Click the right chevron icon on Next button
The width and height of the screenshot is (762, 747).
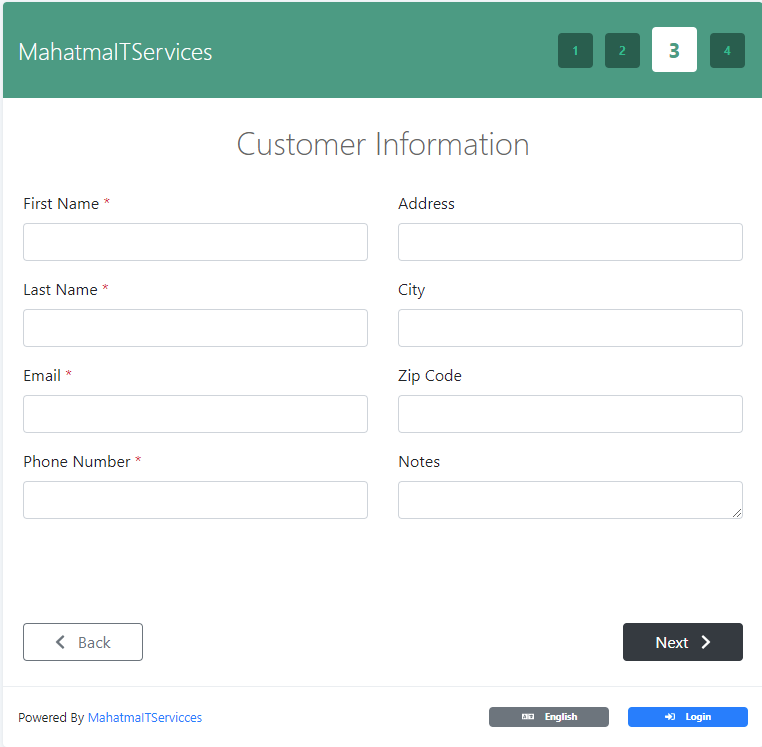point(706,643)
